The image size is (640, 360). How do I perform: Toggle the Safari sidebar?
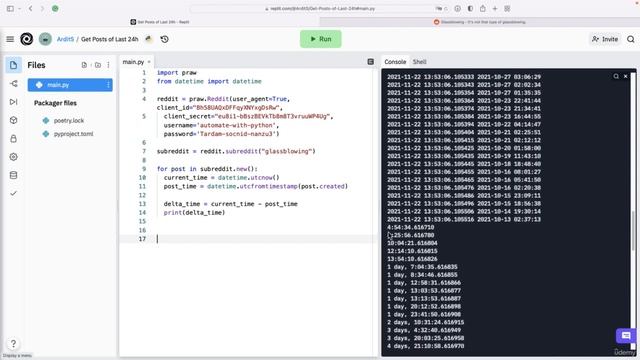tap(10, 8)
